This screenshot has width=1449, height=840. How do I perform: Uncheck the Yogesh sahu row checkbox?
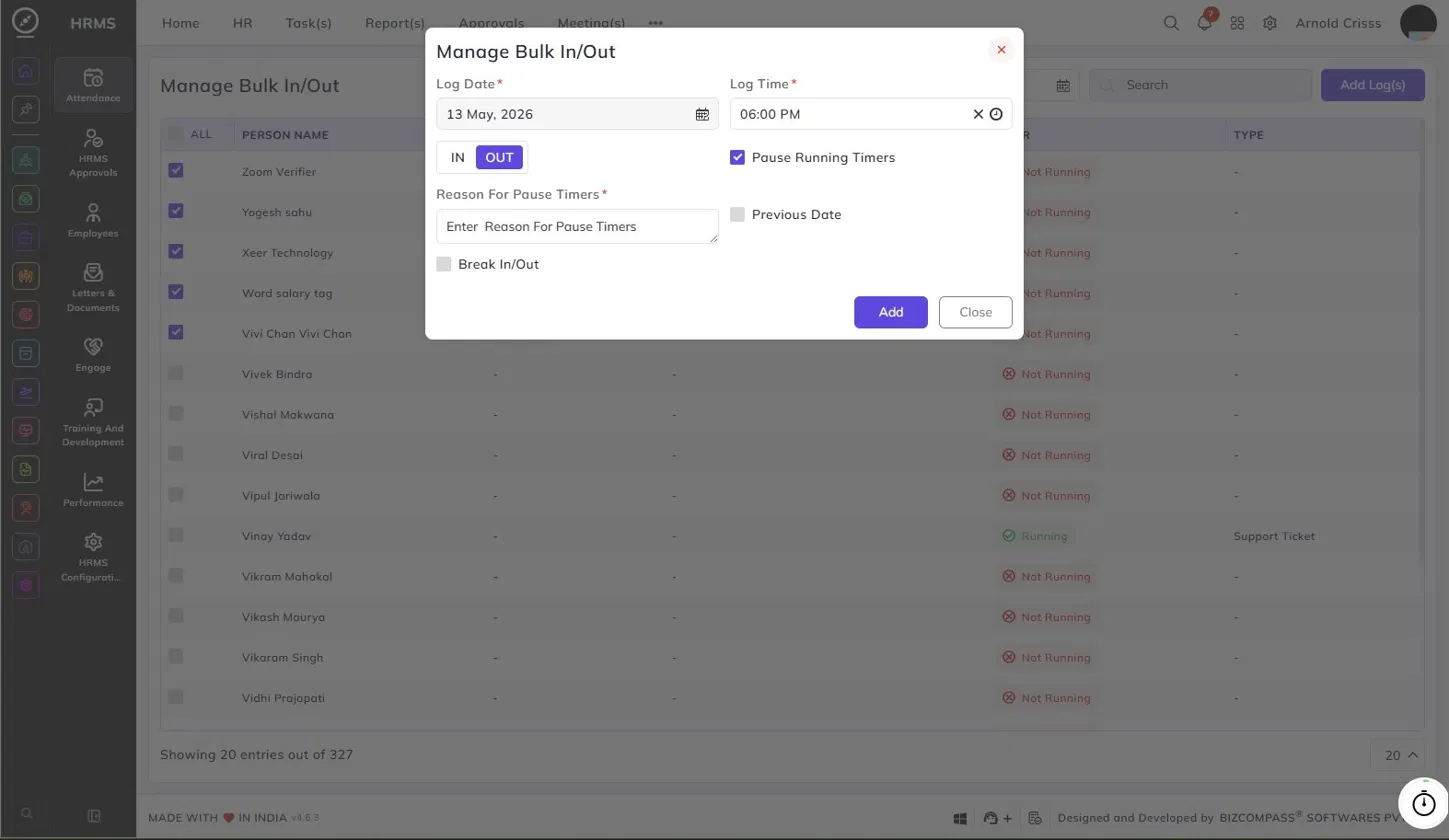176,211
